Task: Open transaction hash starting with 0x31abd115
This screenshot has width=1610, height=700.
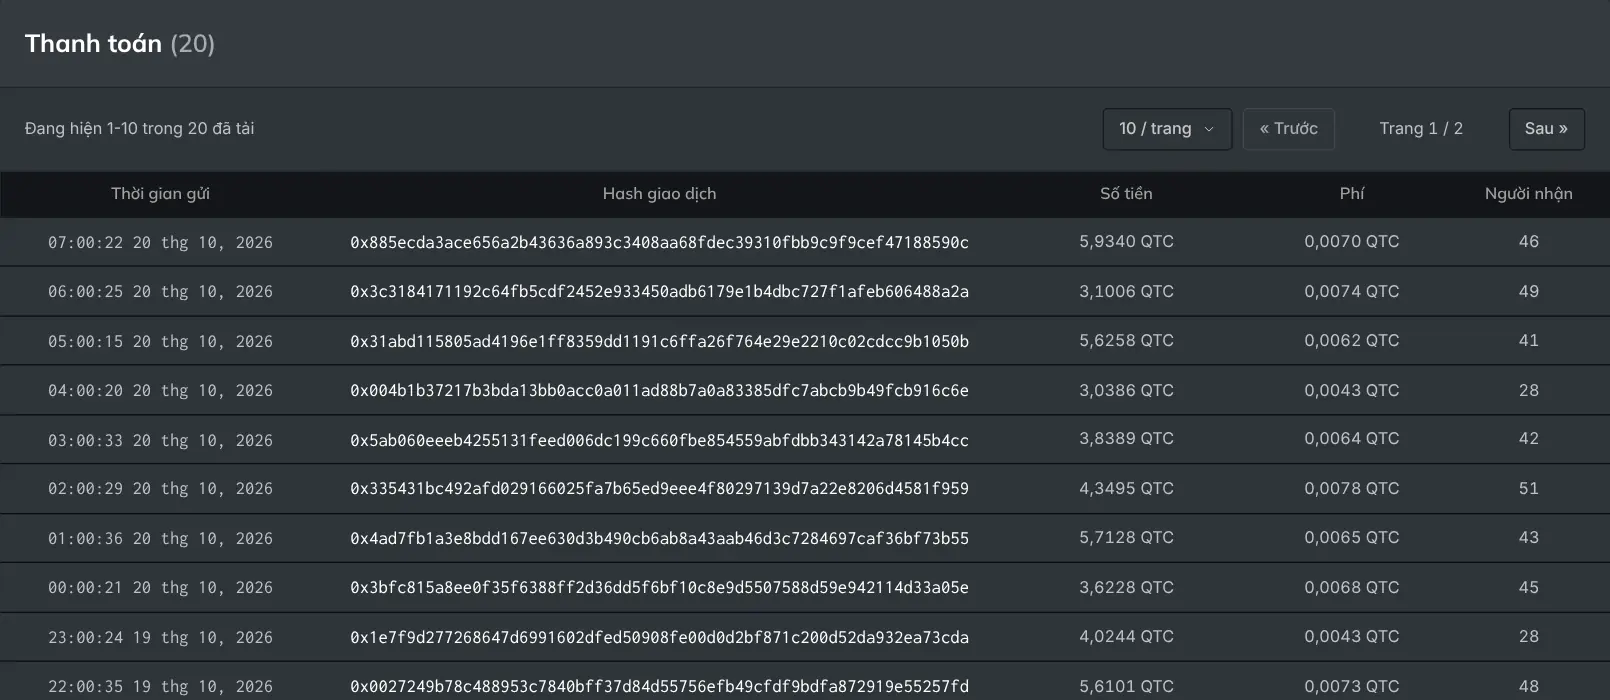Action: (x=659, y=341)
